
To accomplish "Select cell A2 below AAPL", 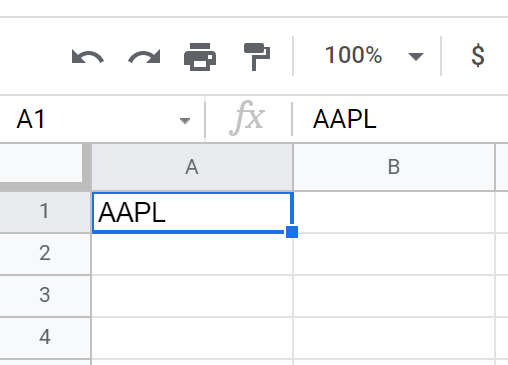I will [192, 254].
